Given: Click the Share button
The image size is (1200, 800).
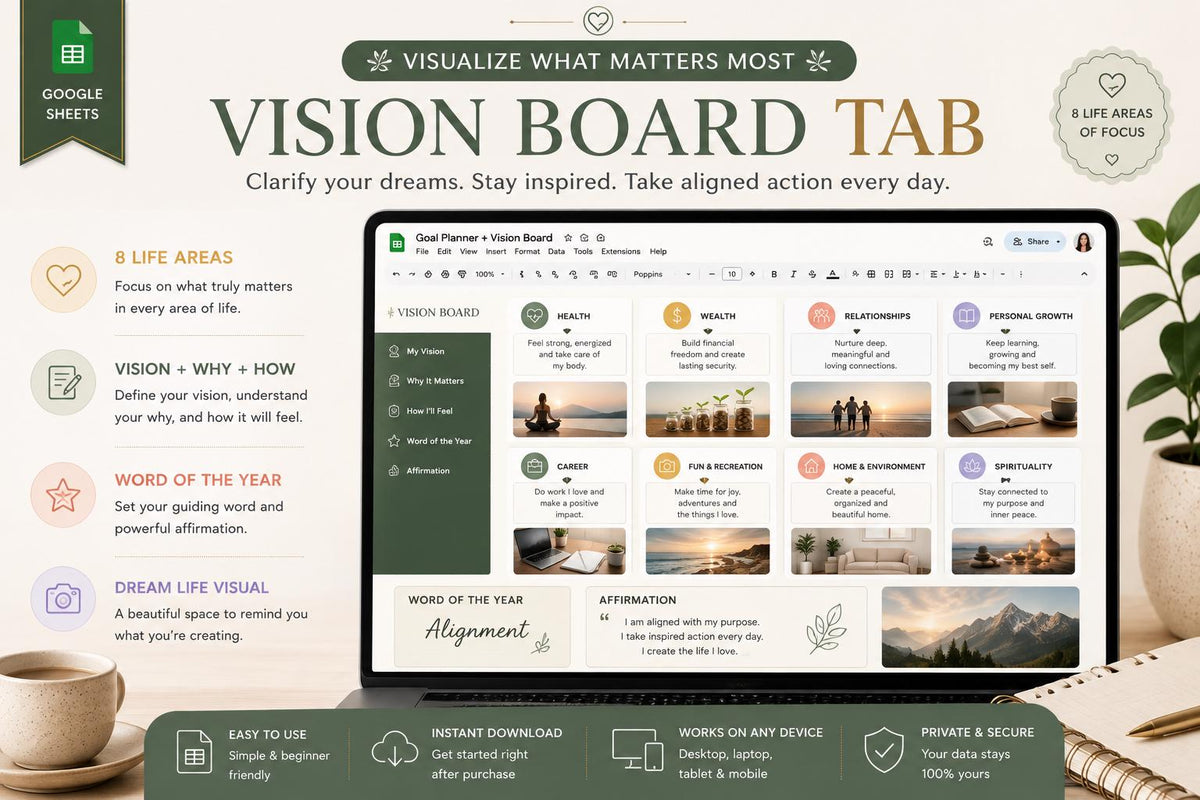Looking at the screenshot, I should tap(1035, 241).
